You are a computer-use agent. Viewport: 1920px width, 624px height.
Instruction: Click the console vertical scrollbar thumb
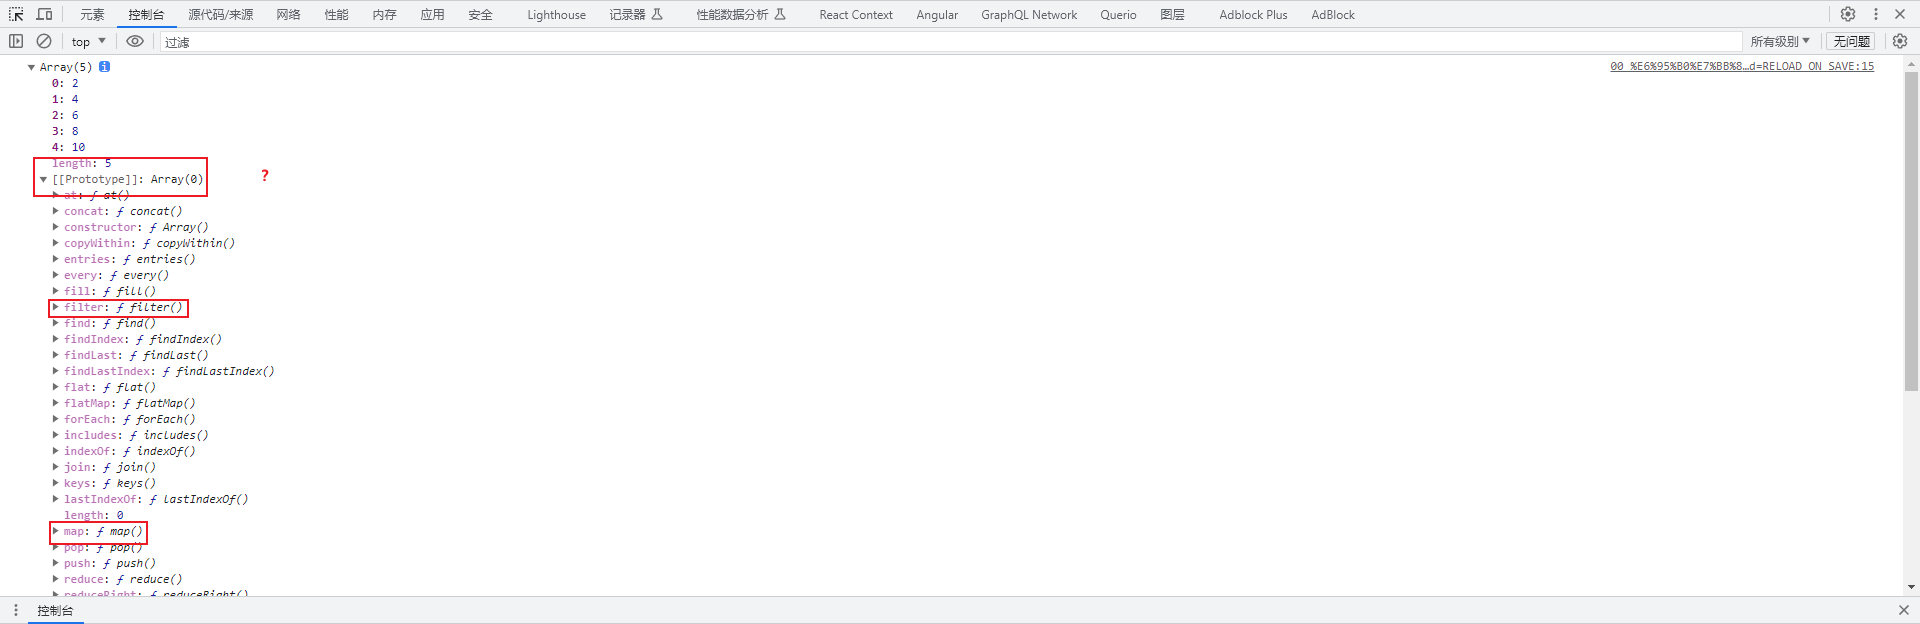(x=1911, y=230)
